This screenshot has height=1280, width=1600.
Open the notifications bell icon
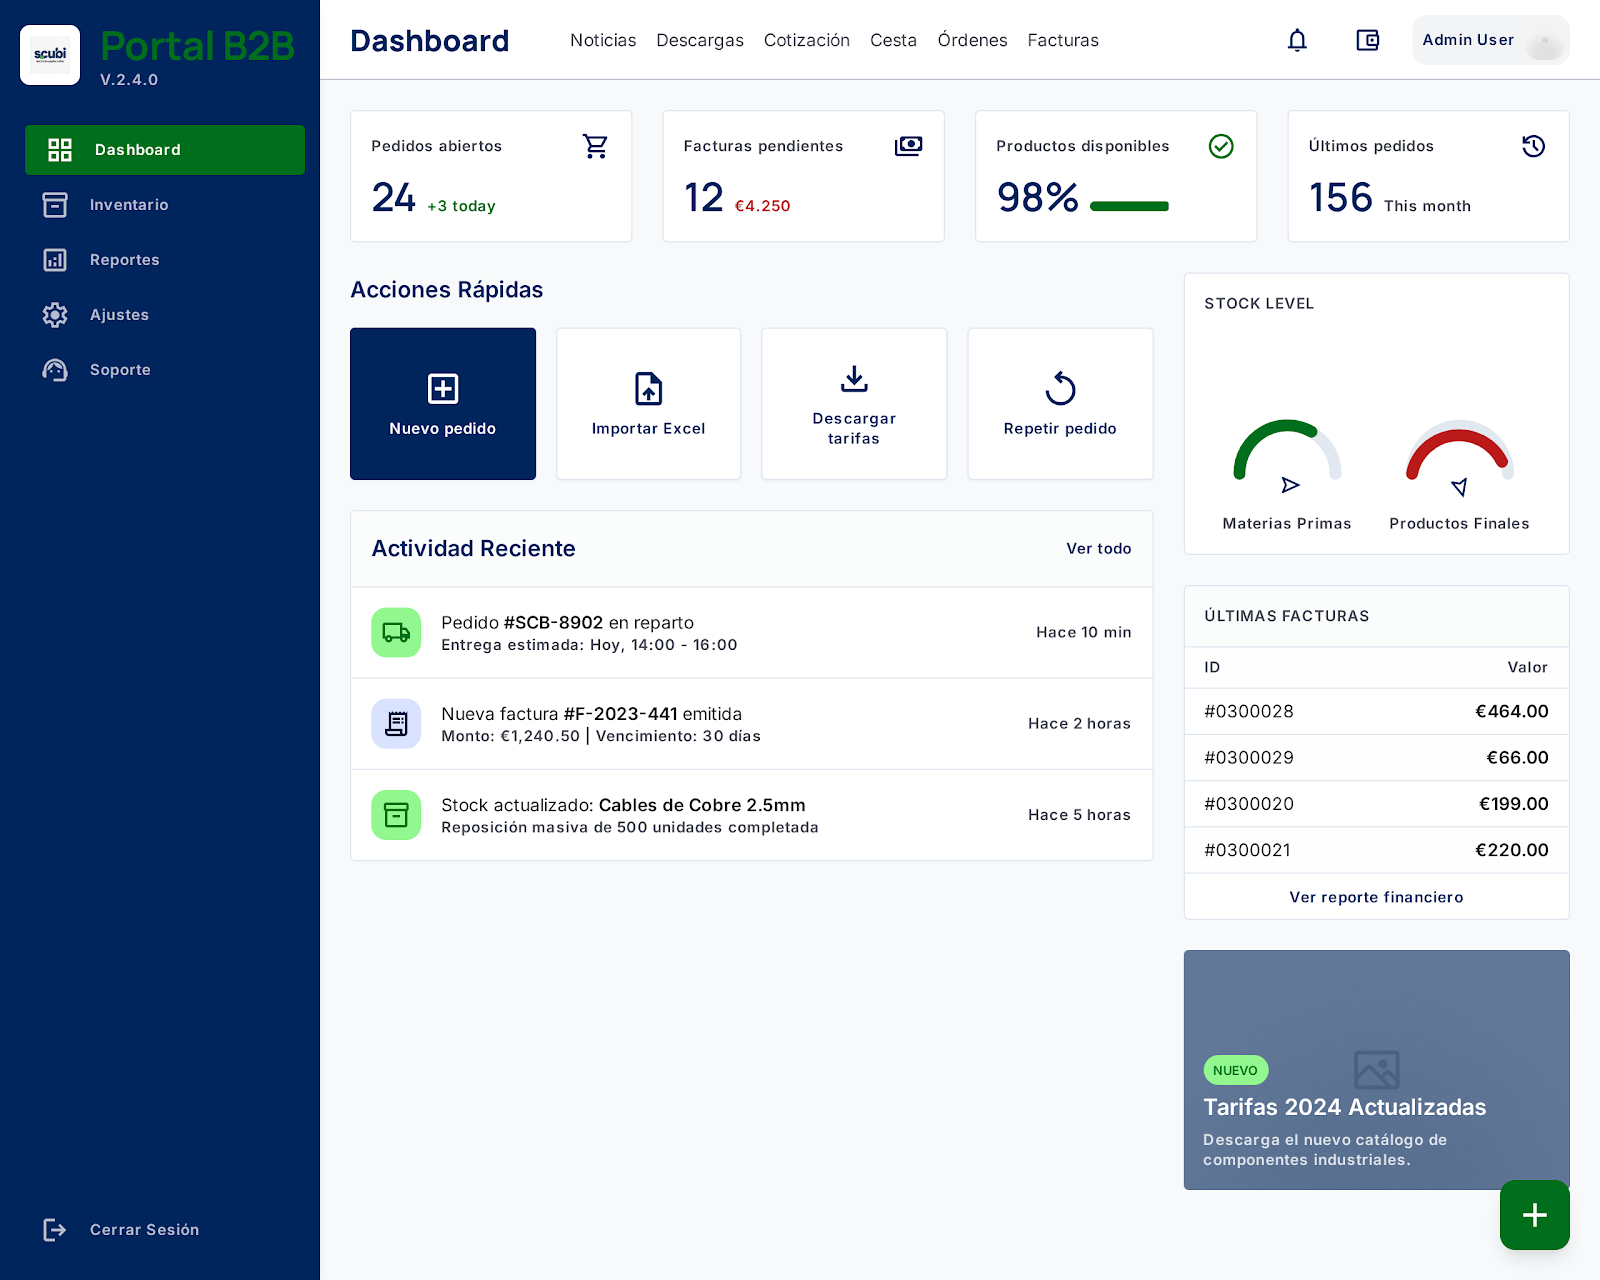pos(1297,40)
